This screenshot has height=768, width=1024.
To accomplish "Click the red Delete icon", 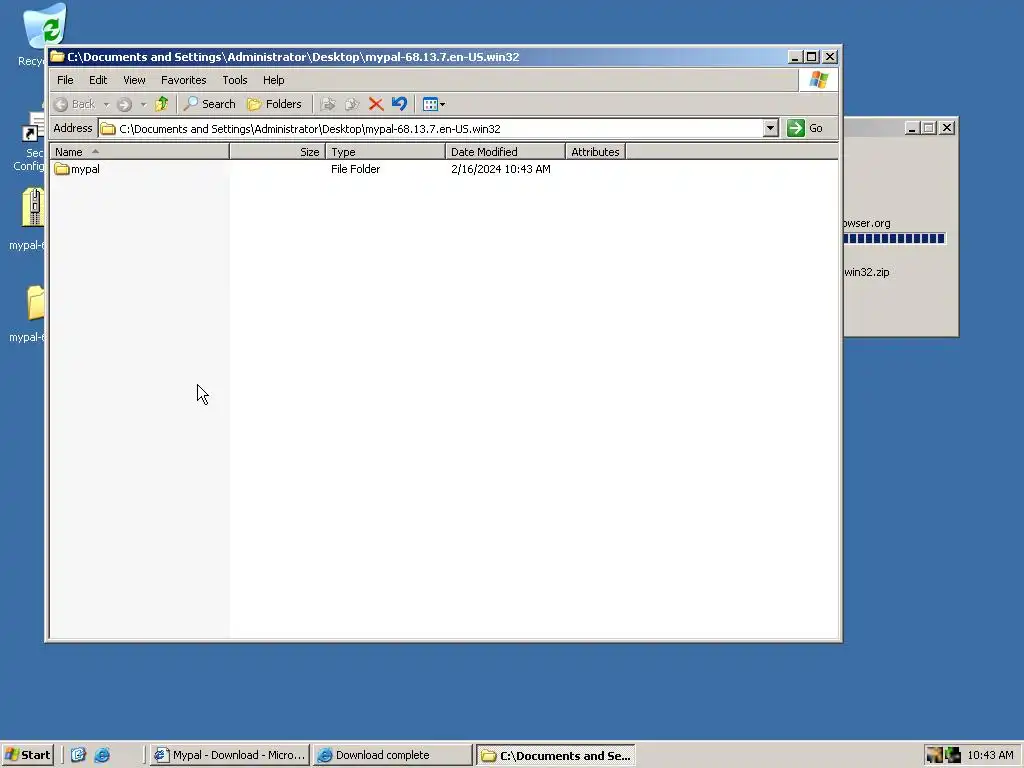I will (x=376, y=104).
